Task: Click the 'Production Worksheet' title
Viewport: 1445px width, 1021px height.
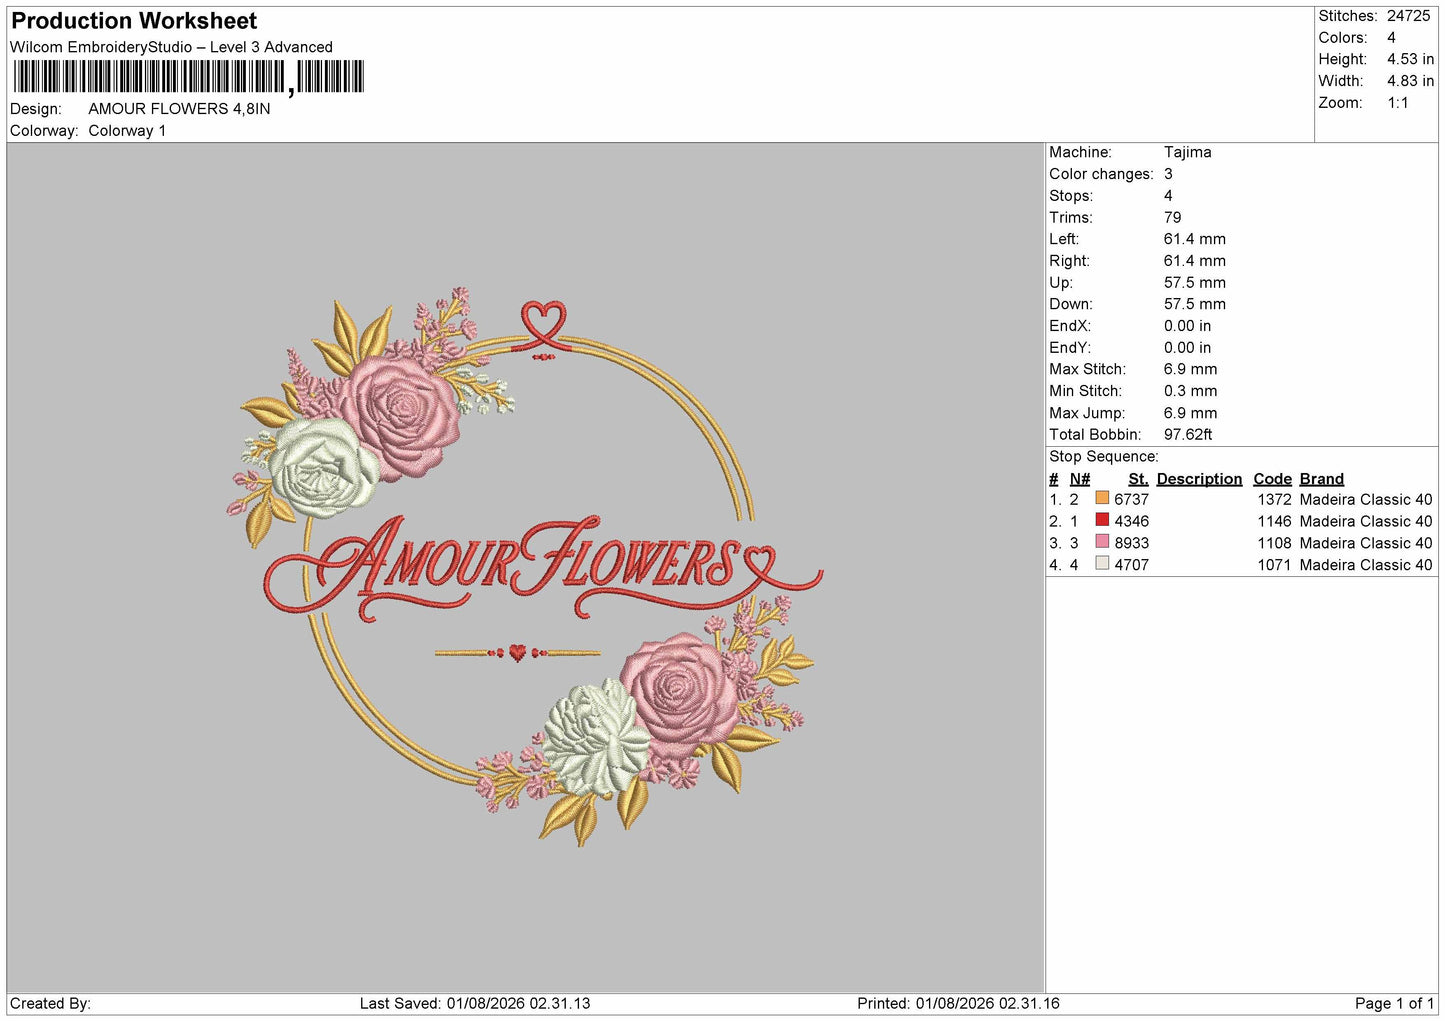Action: click(x=134, y=21)
